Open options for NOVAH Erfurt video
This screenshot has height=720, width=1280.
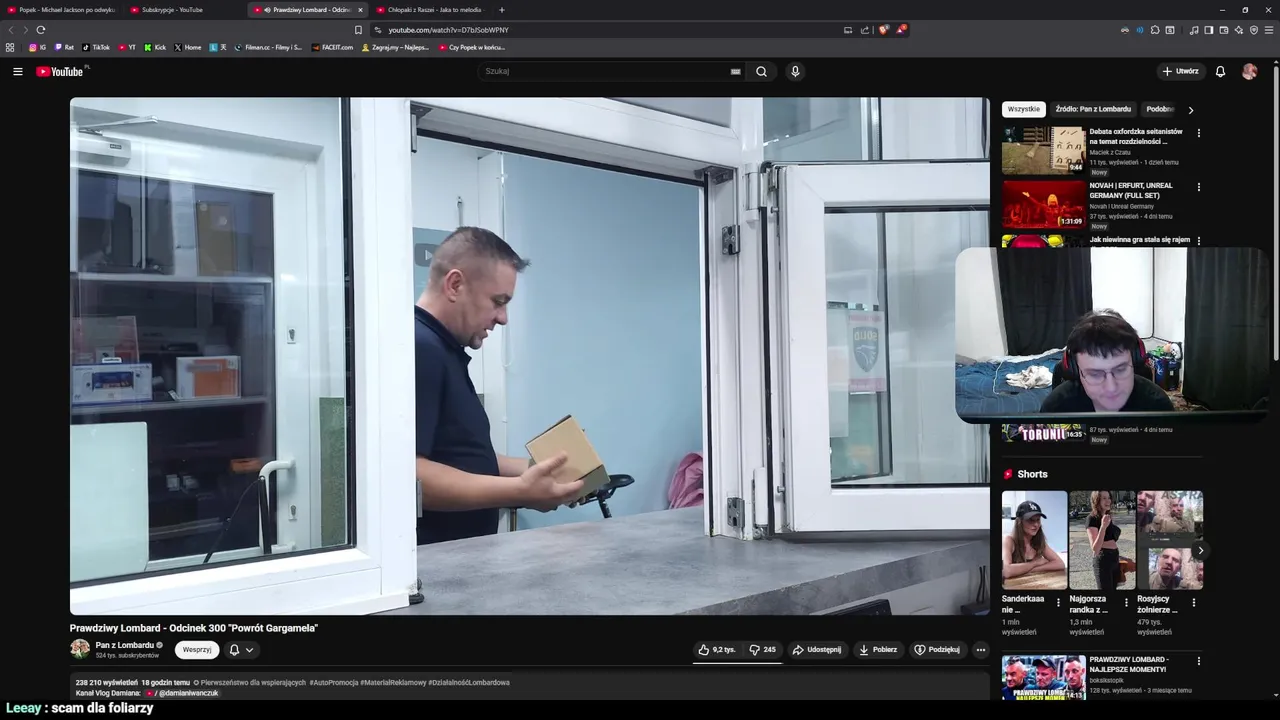1199,187
